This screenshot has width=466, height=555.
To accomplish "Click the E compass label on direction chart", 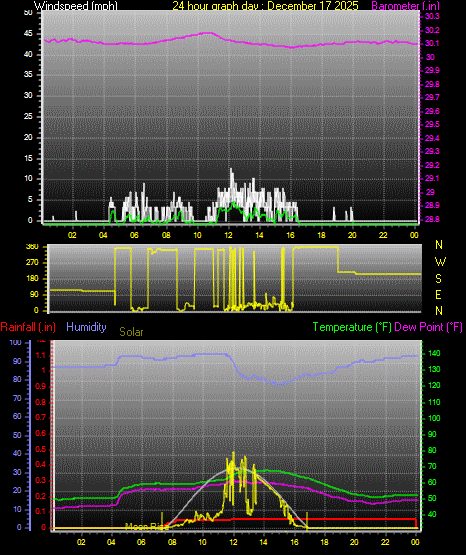I will pos(438,294).
